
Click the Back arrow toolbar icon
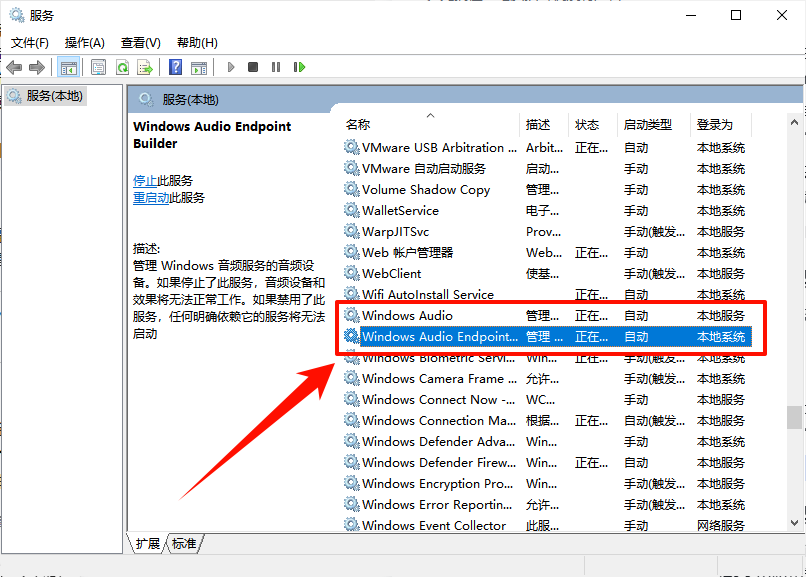[x=14, y=67]
